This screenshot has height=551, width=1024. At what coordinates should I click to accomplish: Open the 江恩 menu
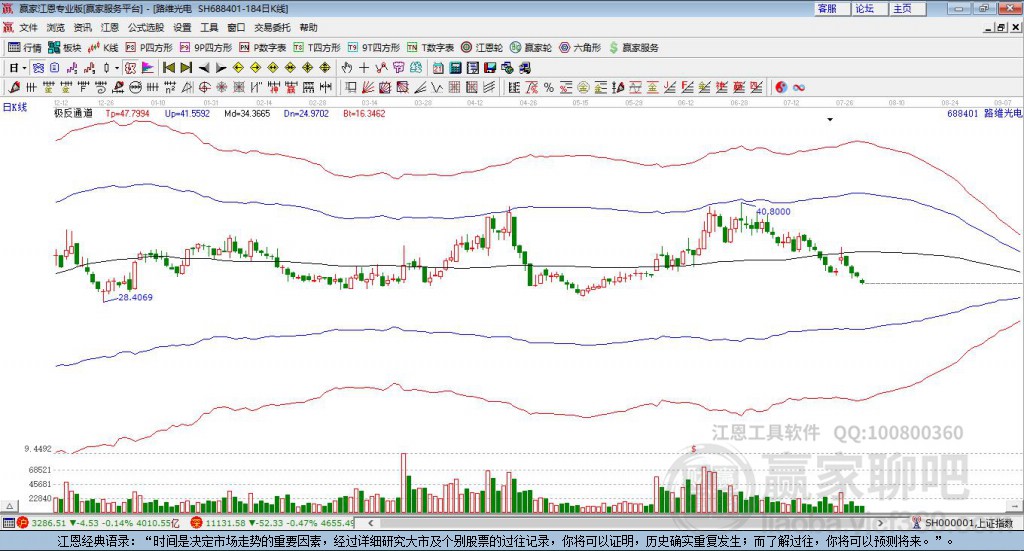[110, 27]
